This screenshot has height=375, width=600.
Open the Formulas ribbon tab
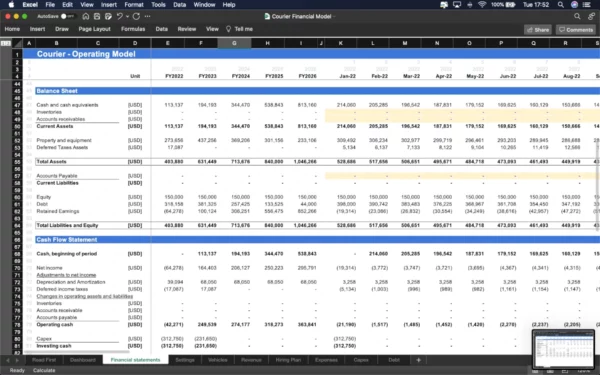133,29
